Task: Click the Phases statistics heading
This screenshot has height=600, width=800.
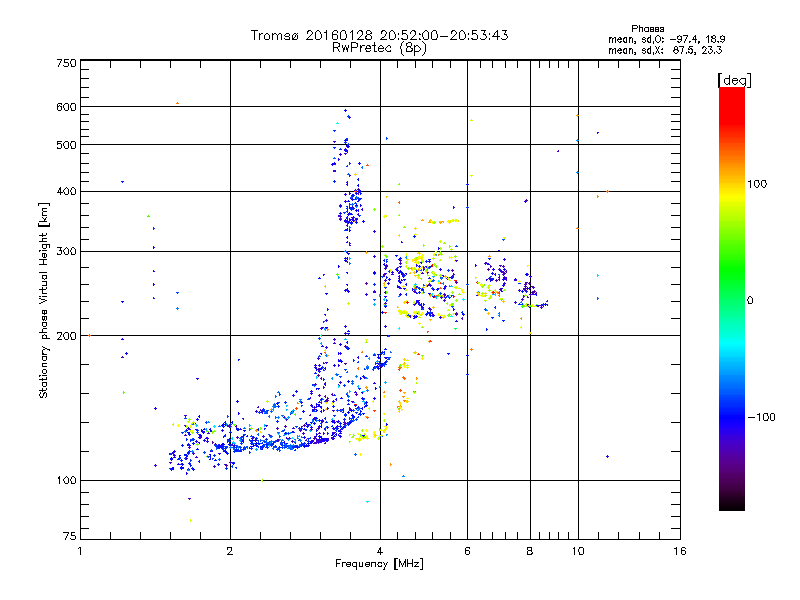Action: (654, 28)
